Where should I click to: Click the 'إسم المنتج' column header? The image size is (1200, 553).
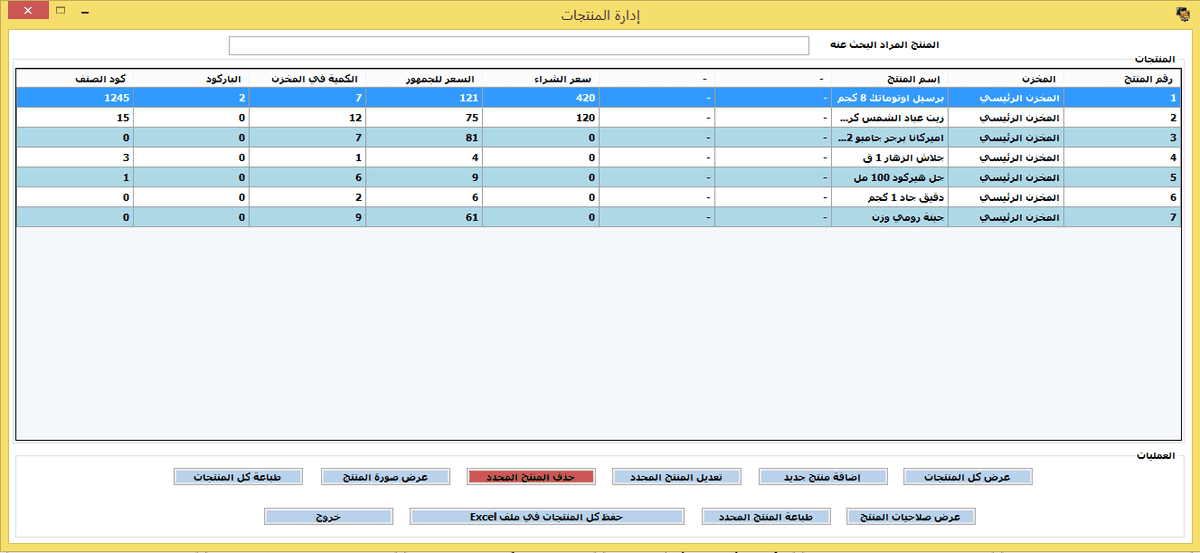(x=889, y=78)
